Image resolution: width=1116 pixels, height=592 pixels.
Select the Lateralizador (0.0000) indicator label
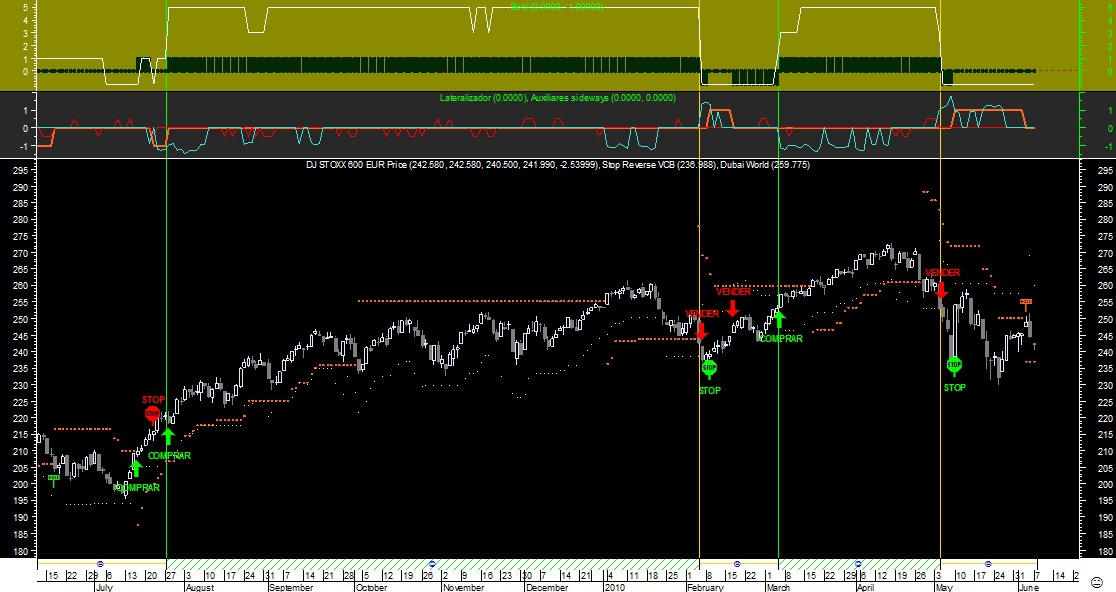(x=483, y=98)
